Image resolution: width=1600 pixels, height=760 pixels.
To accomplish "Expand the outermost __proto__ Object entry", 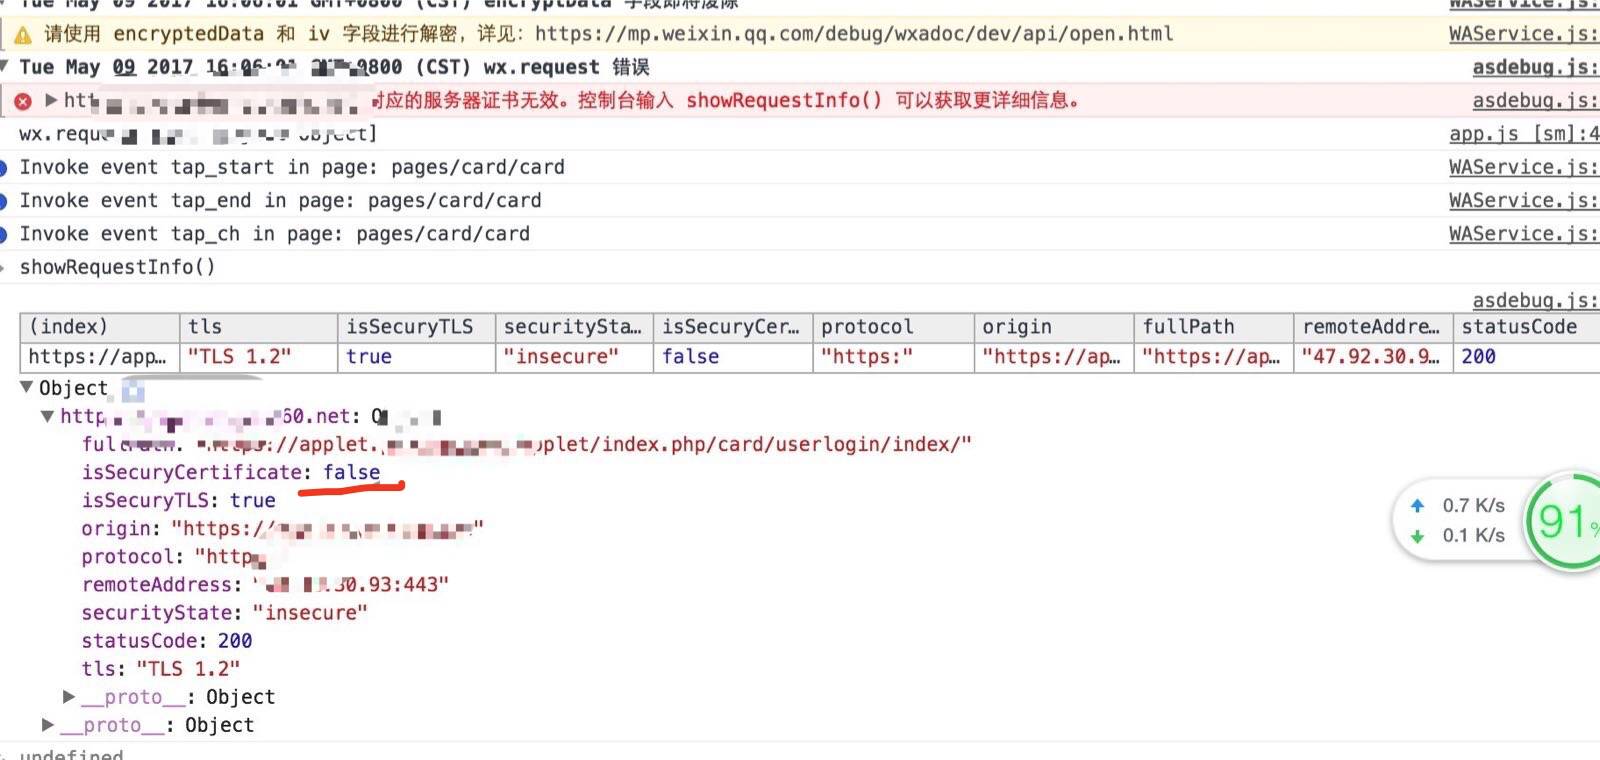I will coord(48,724).
